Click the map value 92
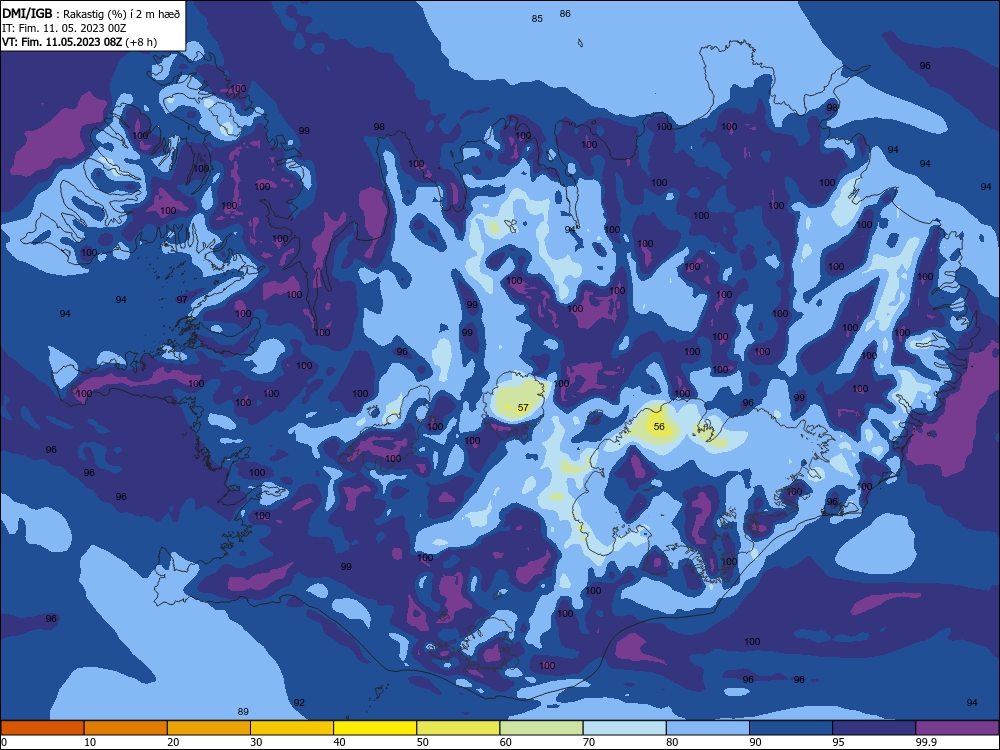The width and height of the screenshot is (1000, 750). 299,703
